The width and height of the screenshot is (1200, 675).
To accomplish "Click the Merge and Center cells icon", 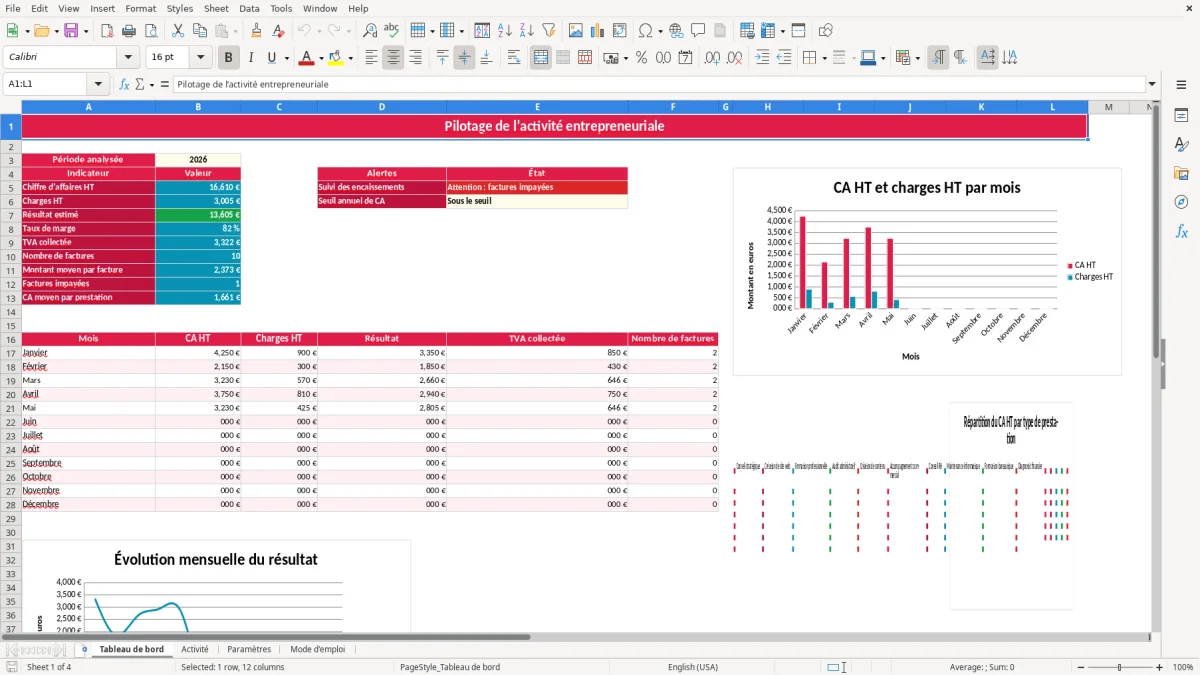I will coord(541,58).
